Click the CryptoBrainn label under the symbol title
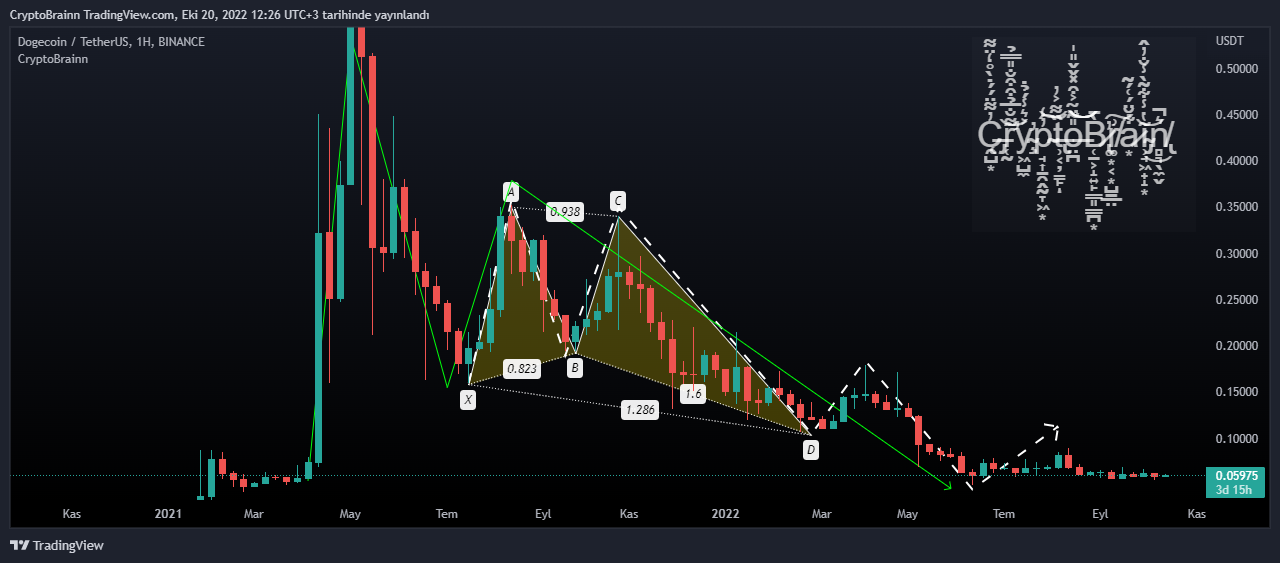Screen dimensions: 1280x563 click(x=53, y=59)
